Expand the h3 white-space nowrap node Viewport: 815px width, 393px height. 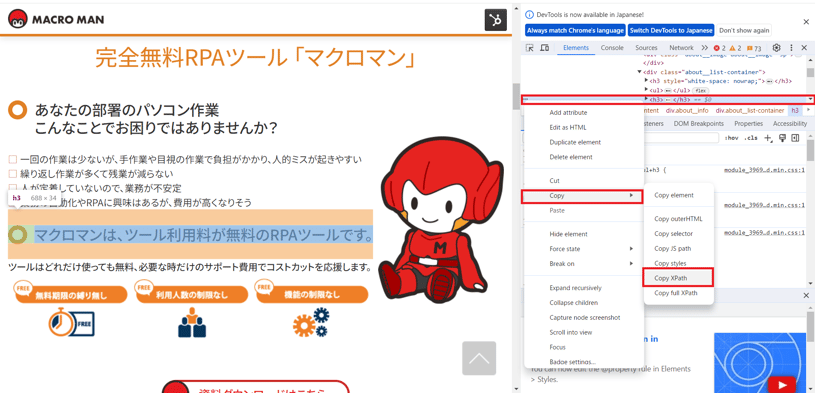(x=646, y=81)
